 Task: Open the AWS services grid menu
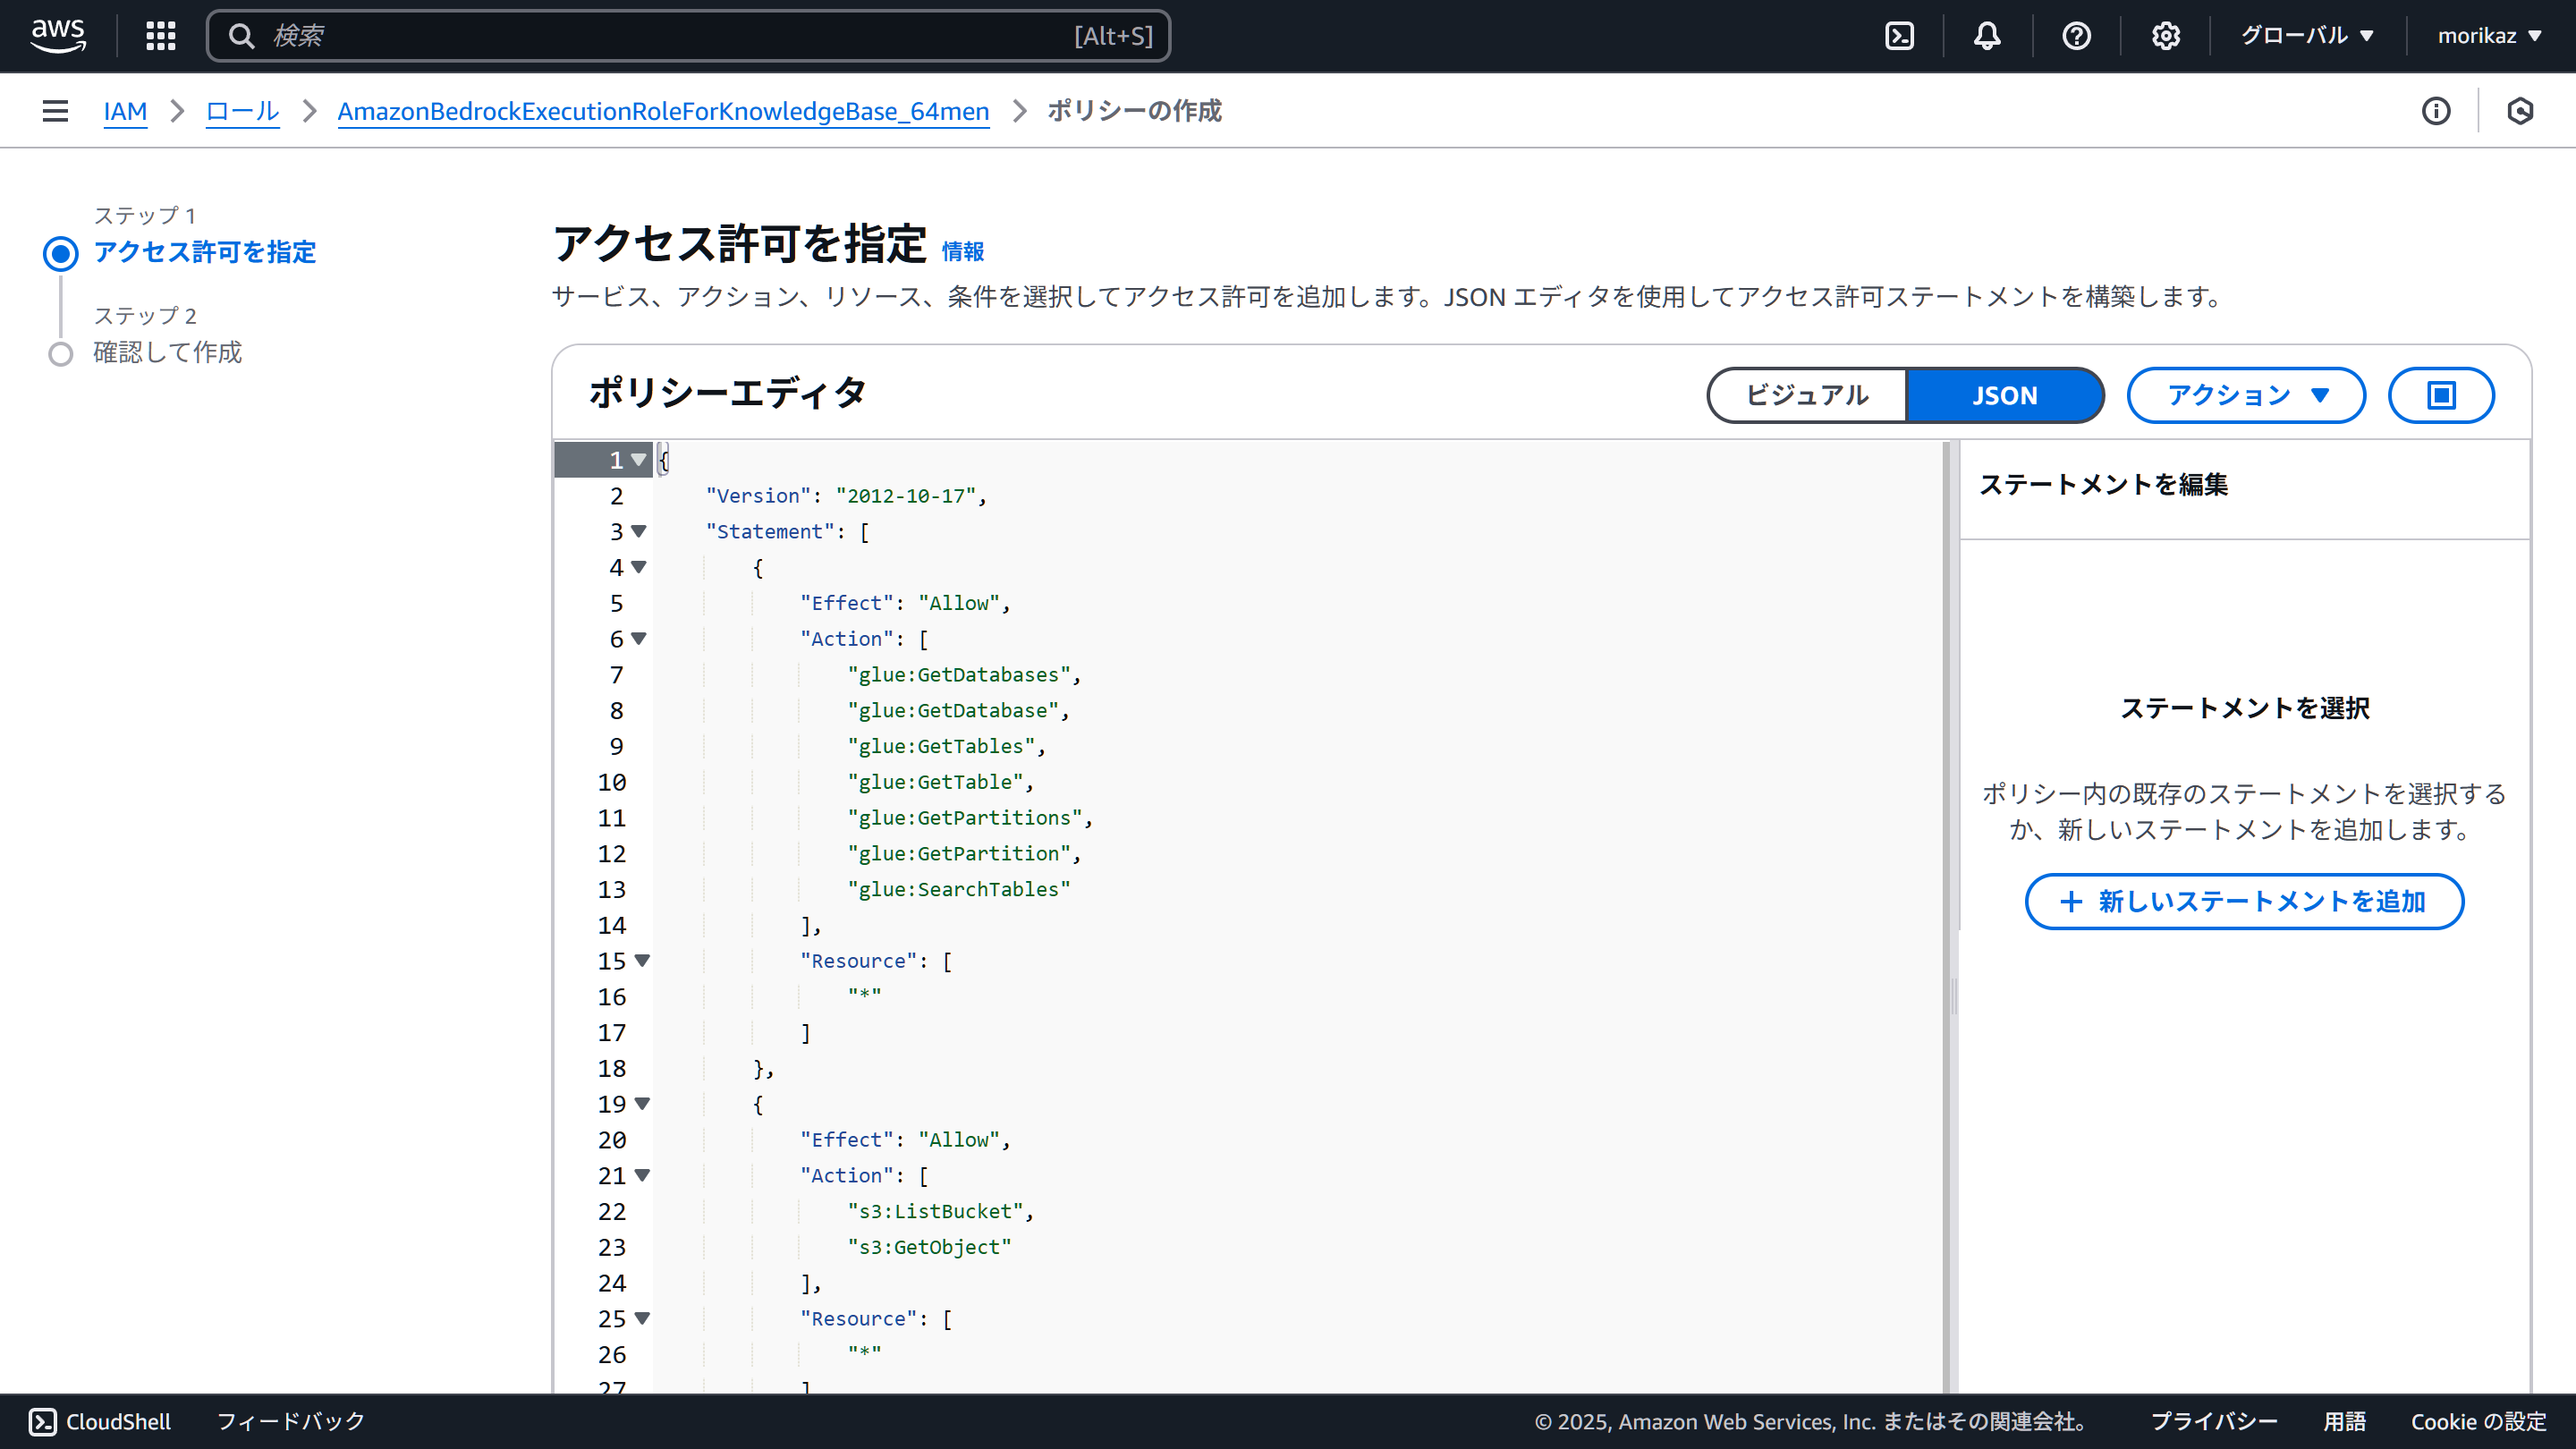(160, 36)
